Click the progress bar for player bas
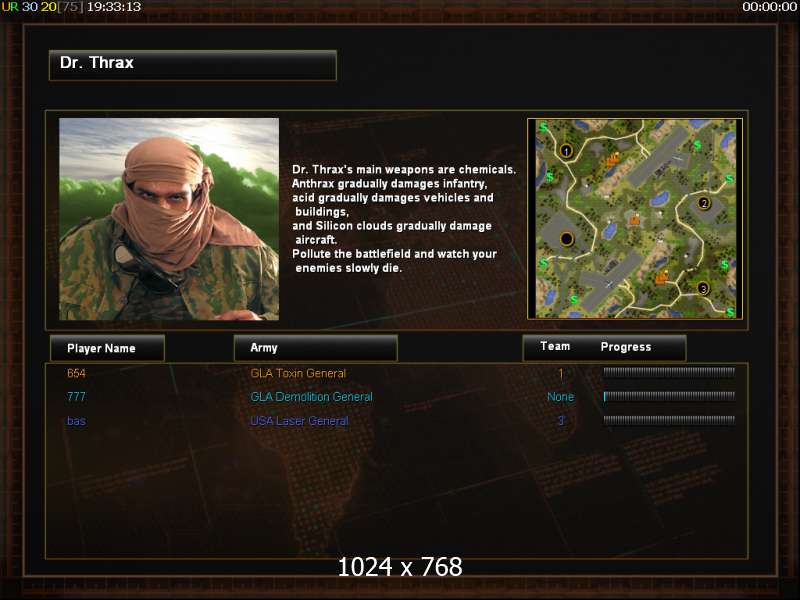Screen dimensions: 800x600 coord(669,420)
